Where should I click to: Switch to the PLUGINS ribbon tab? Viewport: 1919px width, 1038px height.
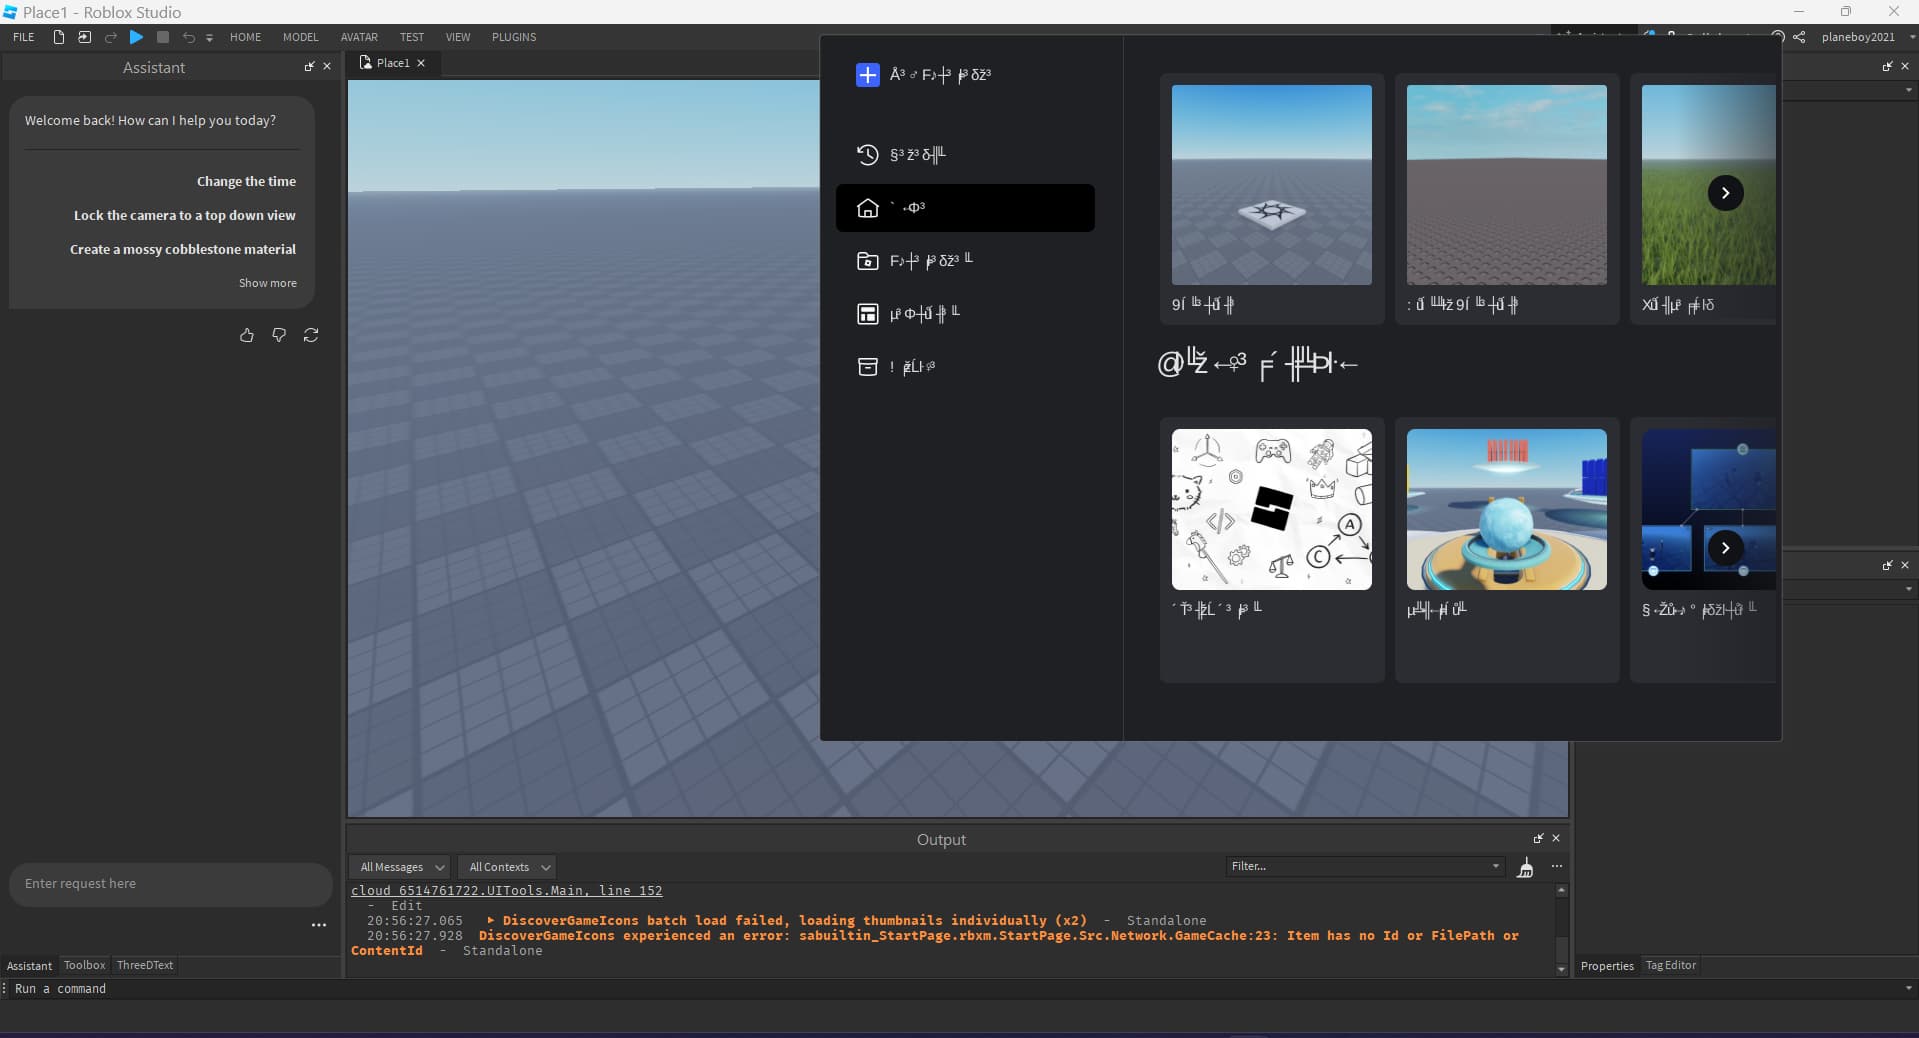(x=514, y=37)
